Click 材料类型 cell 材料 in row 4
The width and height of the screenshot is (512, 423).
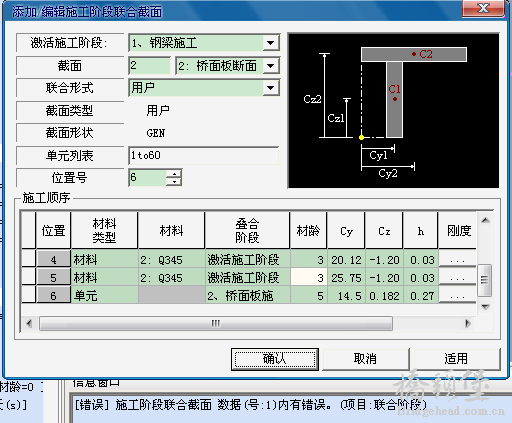(105, 259)
